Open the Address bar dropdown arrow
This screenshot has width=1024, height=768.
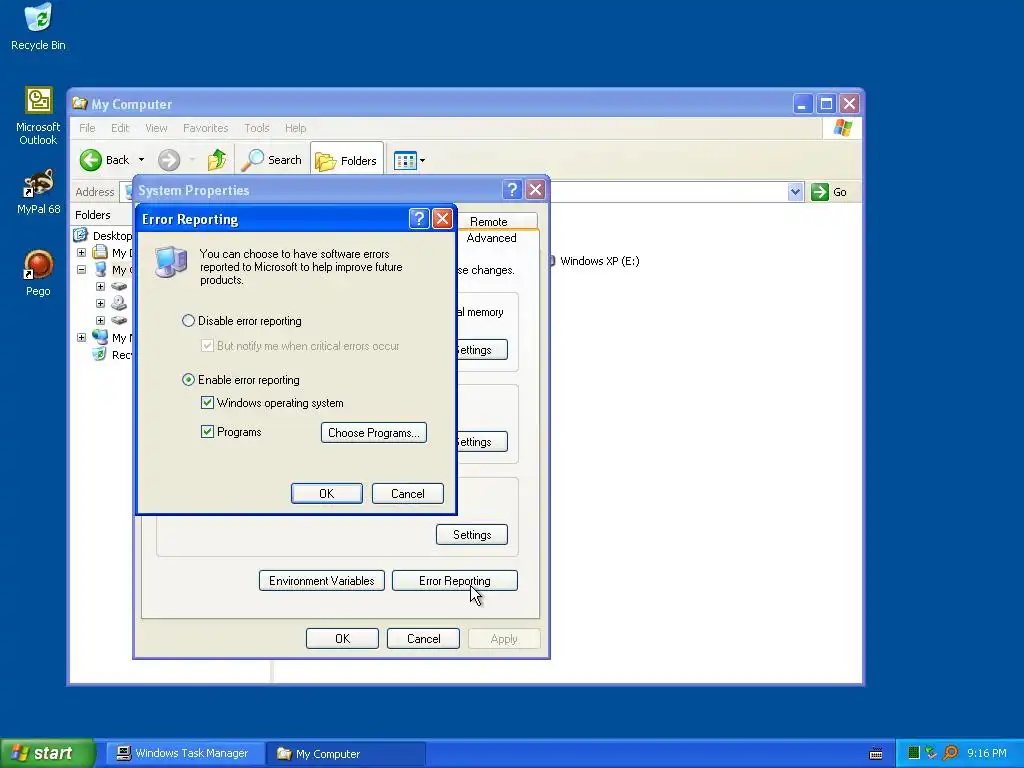tap(795, 192)
